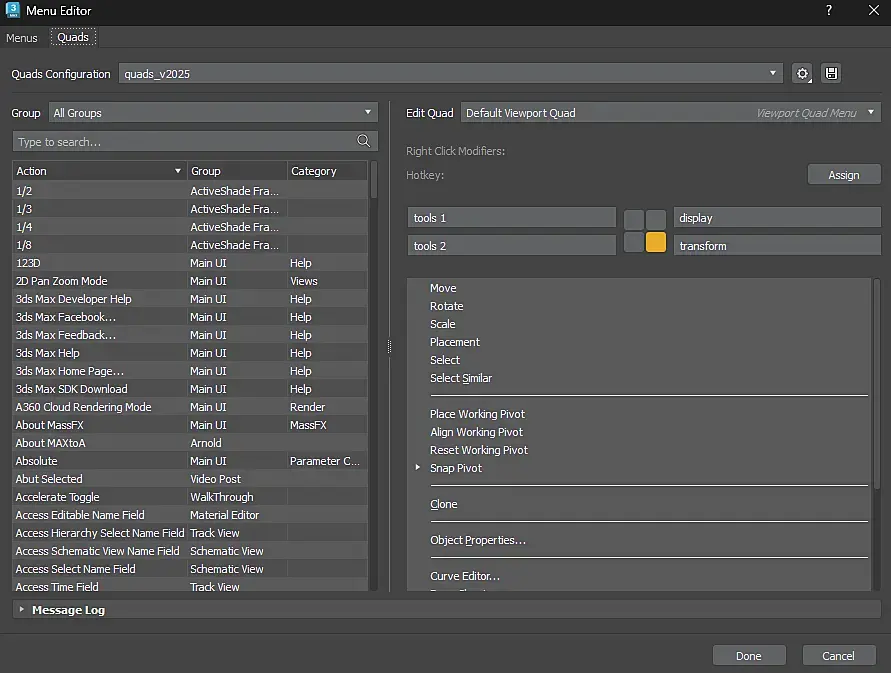The height and width of the screenshot is (673, 891).
Task: Click the Cancel button
Action: point(838,656)
